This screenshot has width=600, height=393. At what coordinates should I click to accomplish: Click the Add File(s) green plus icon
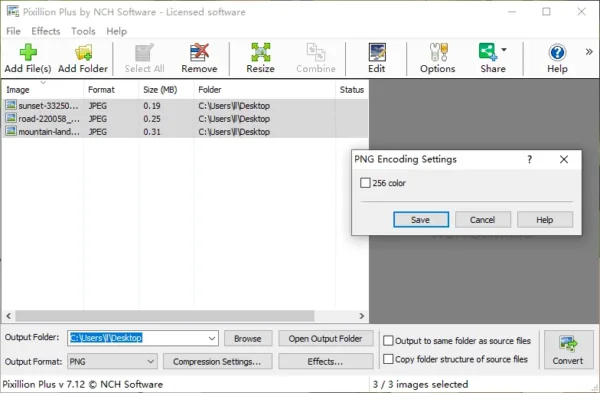tap(28, 52)
